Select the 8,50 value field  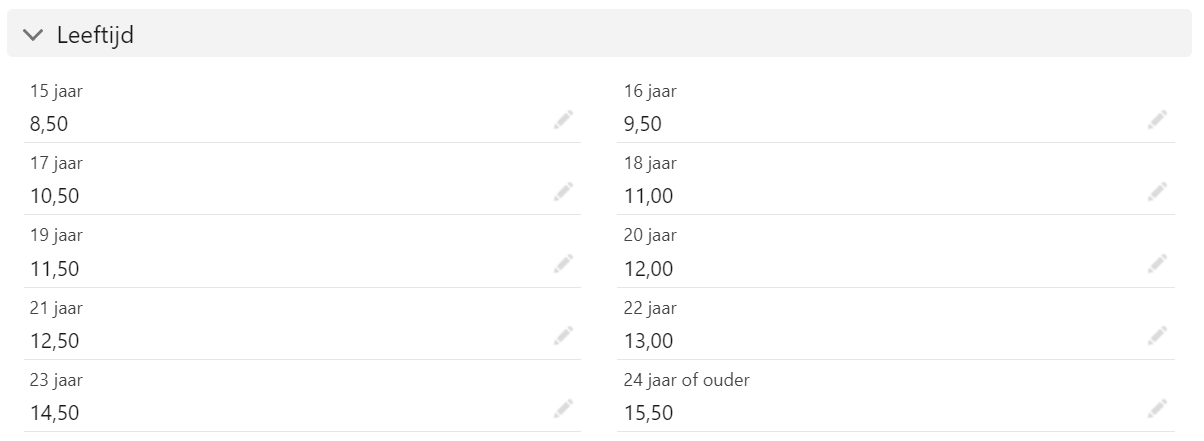coord(49,124)
